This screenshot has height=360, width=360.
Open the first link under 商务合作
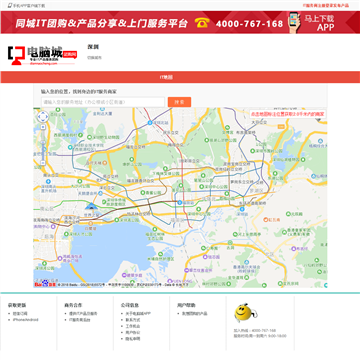(x=83, y=314)
